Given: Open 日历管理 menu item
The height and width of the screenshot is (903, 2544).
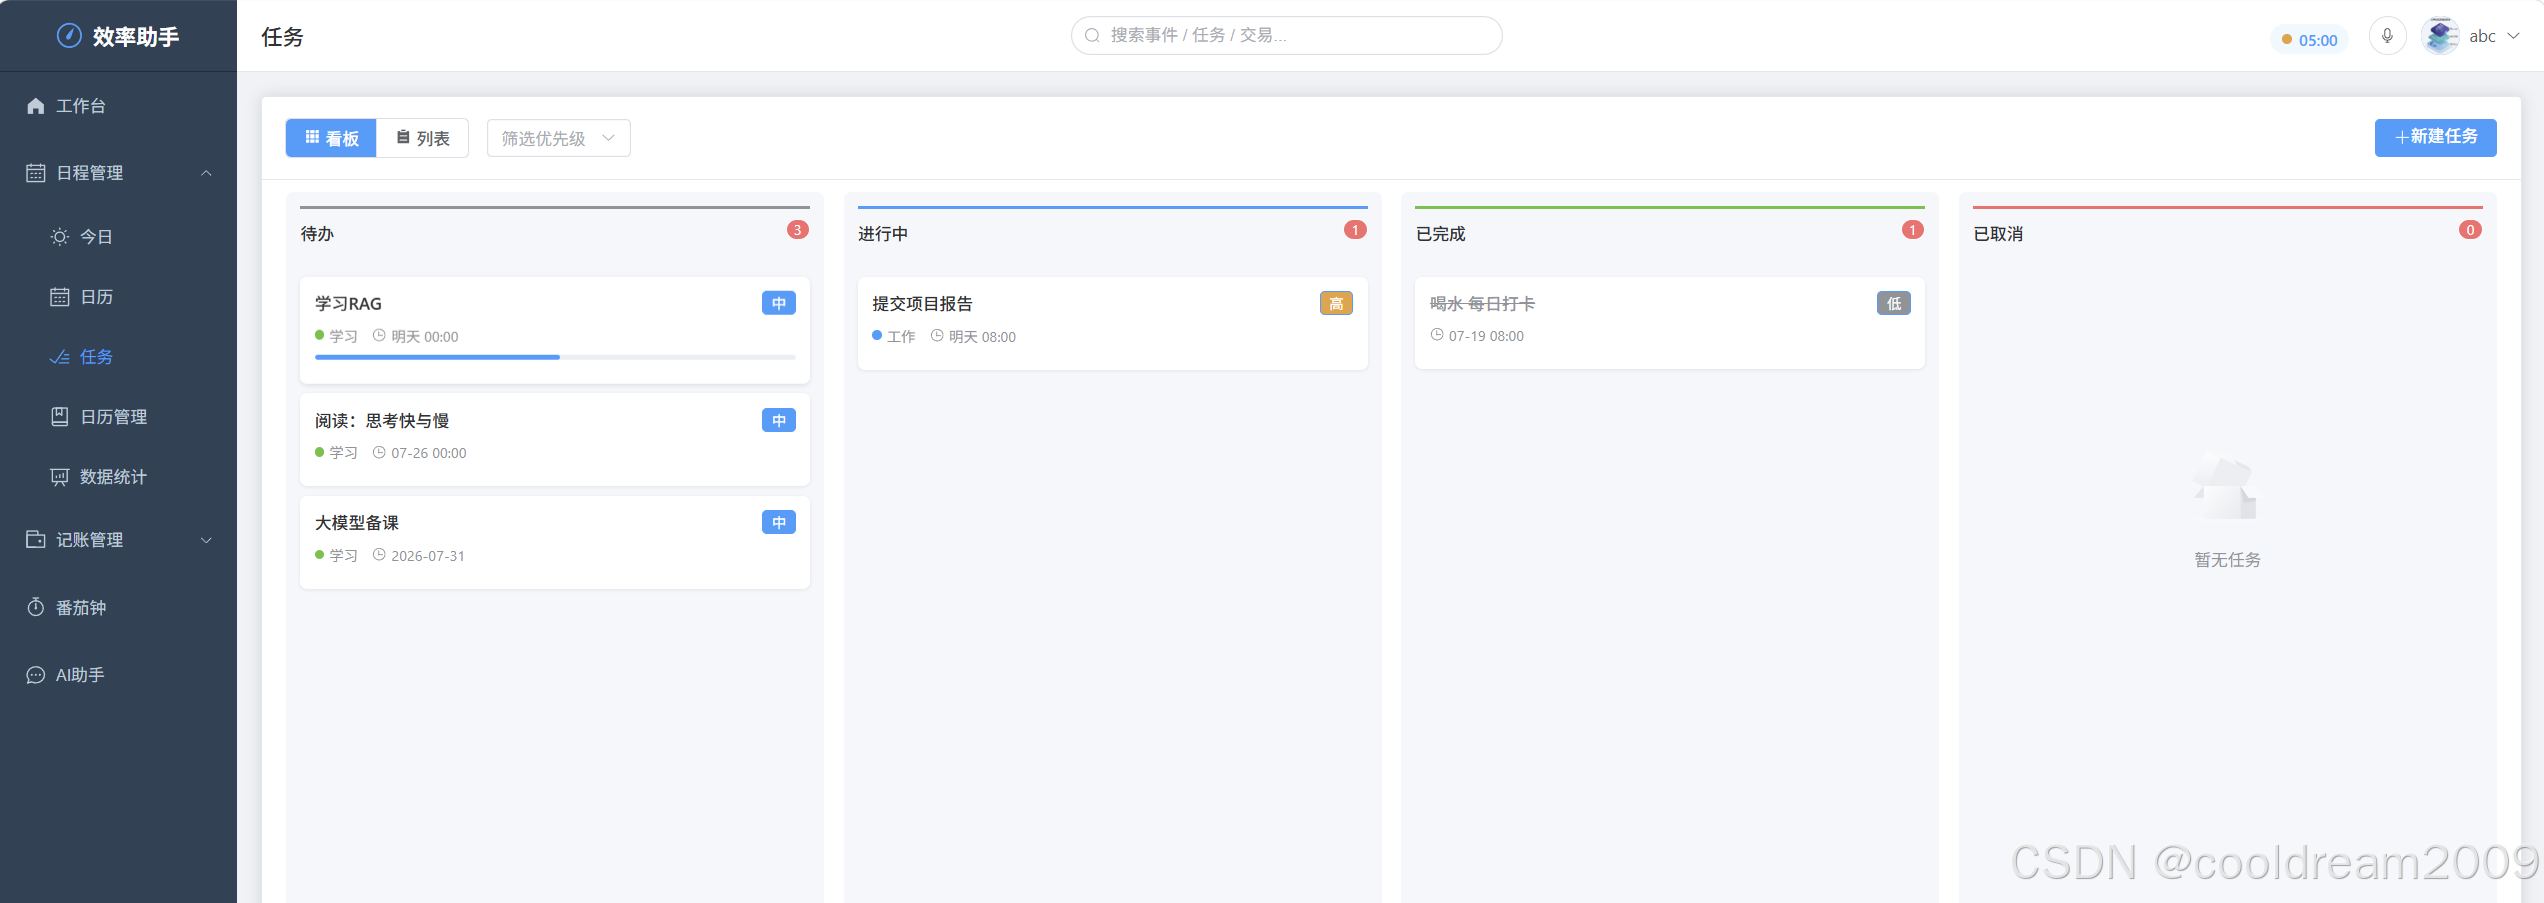Looking at the screenshot, I should point(118,417).
